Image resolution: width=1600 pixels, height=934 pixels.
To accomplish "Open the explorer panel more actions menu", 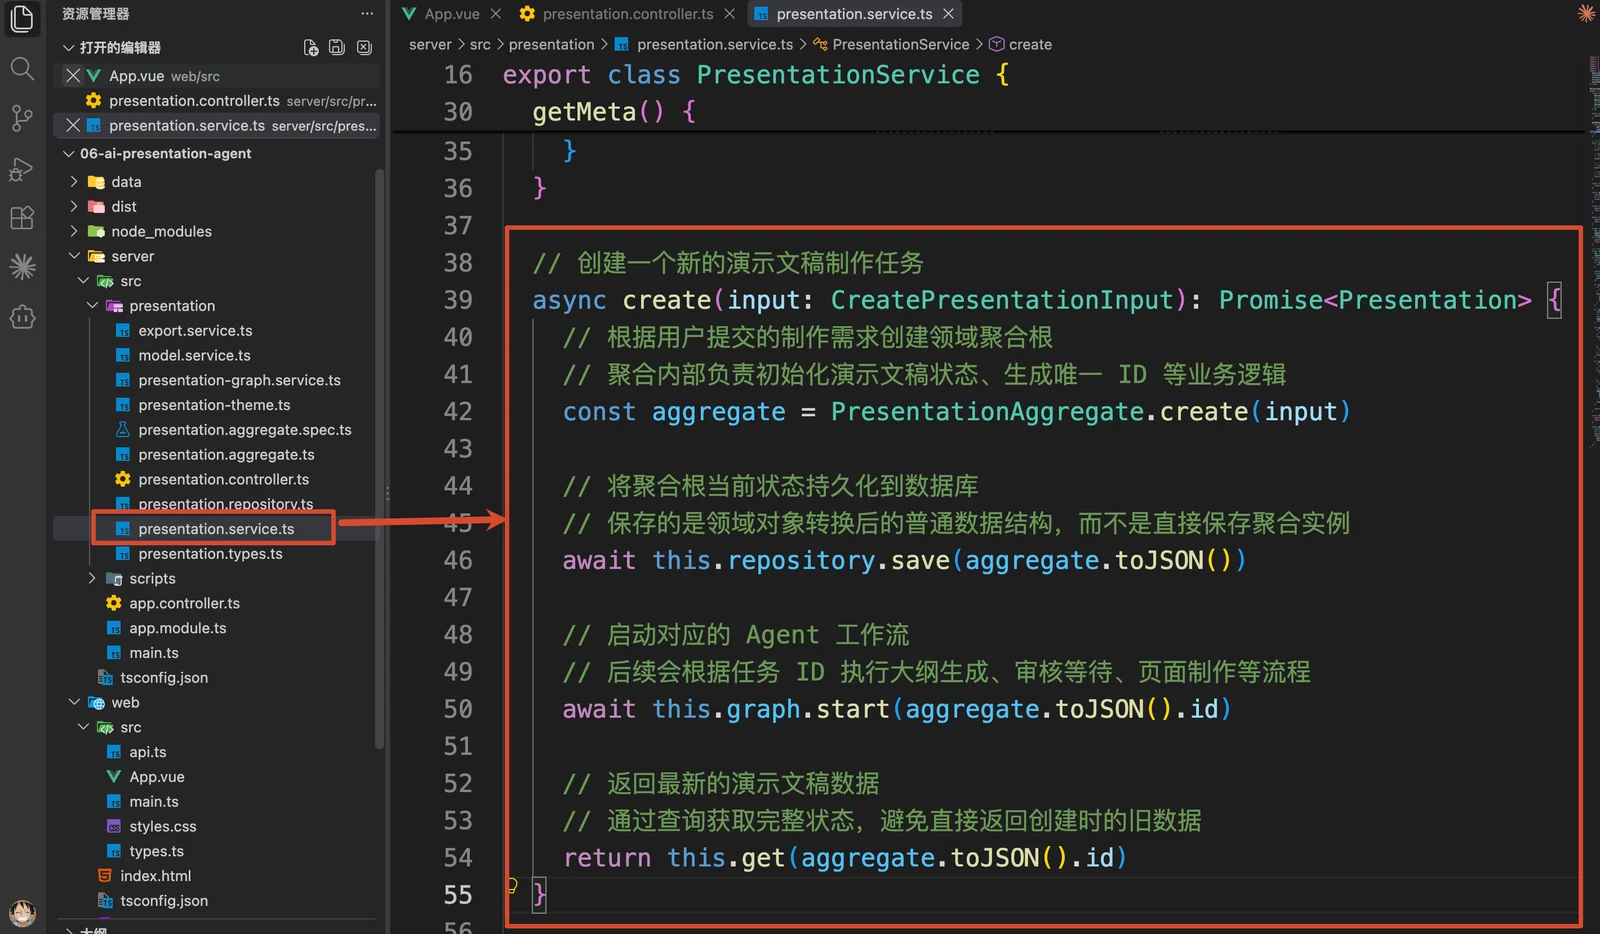I will click(367, 14).
